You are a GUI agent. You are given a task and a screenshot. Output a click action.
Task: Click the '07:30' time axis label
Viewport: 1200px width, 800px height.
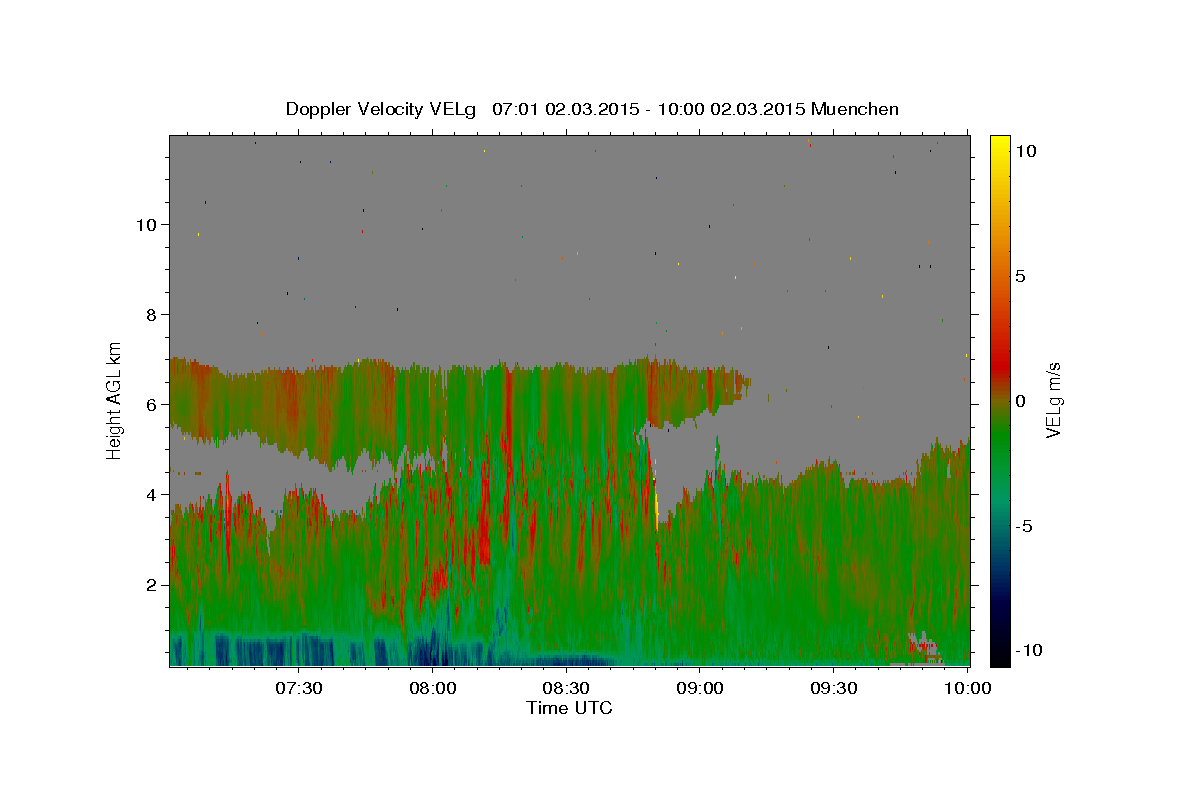[299, 688]
